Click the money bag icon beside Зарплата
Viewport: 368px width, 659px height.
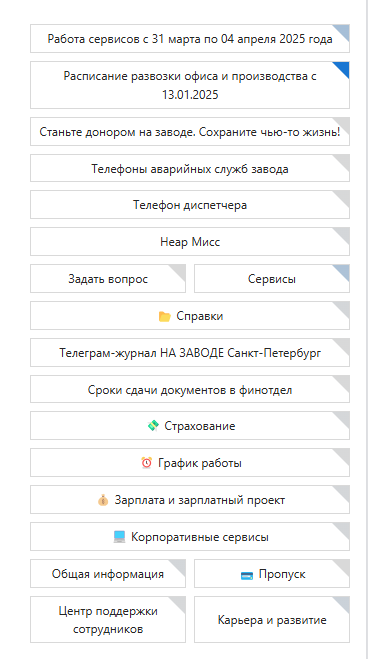[x=103, y=500]
